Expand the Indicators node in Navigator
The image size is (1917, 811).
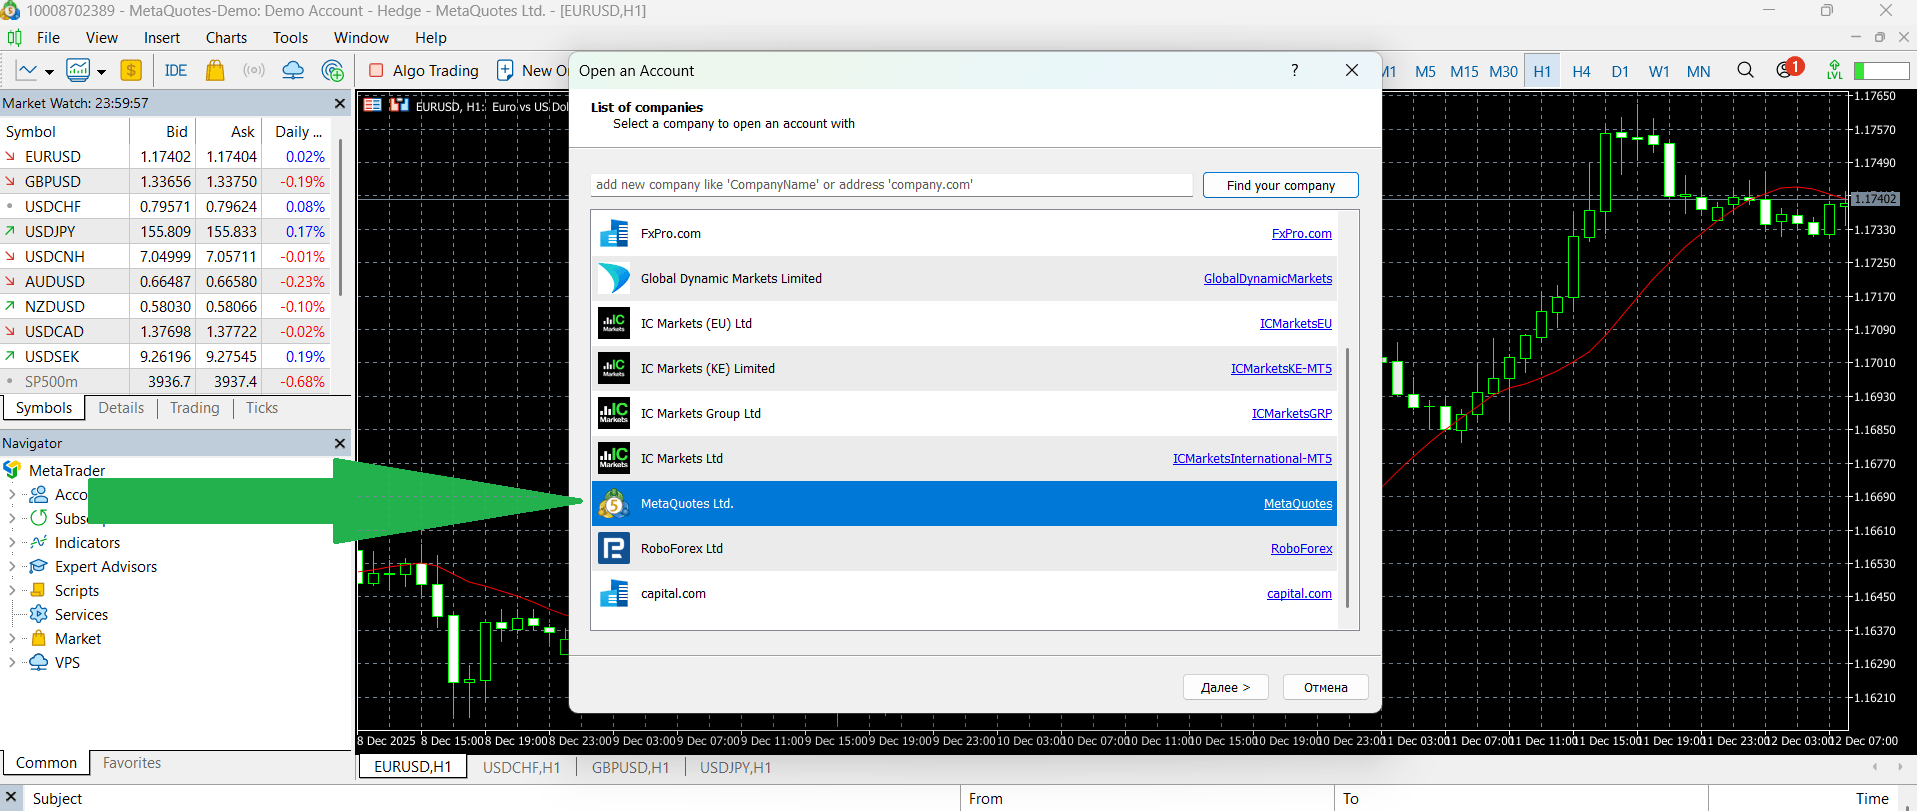click(12, 543)
